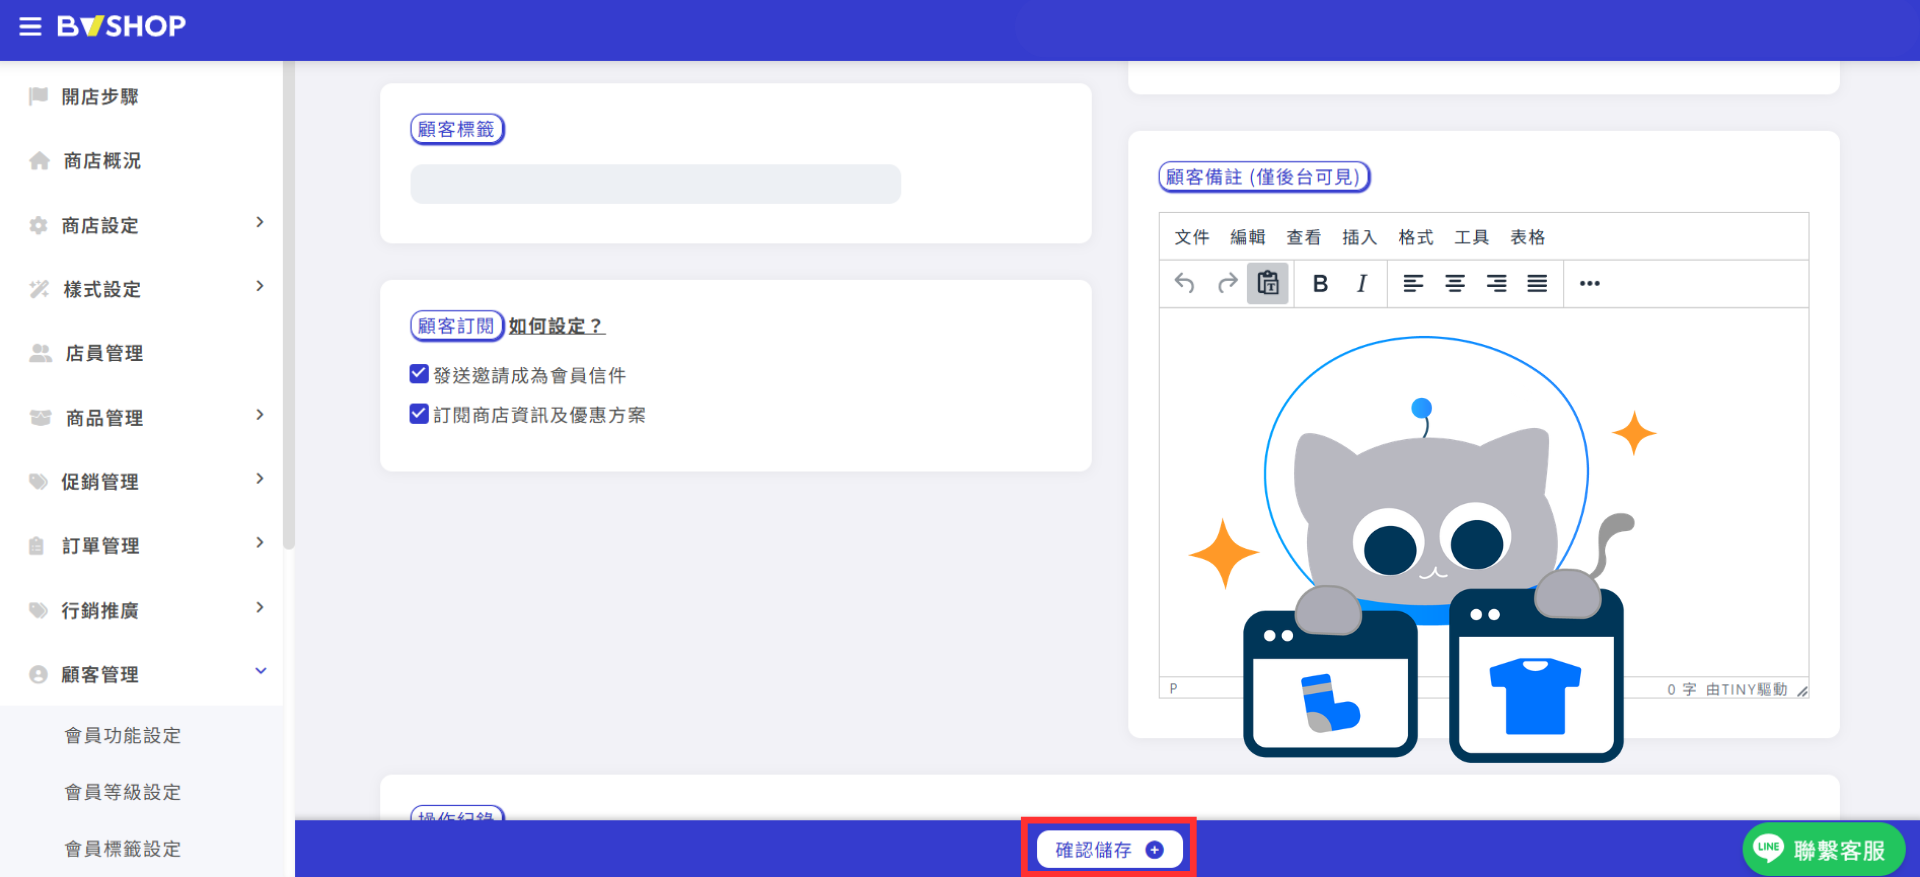
Task: Click the LINE icon in 聯繫客服
Action: [x=1769, y=848]
